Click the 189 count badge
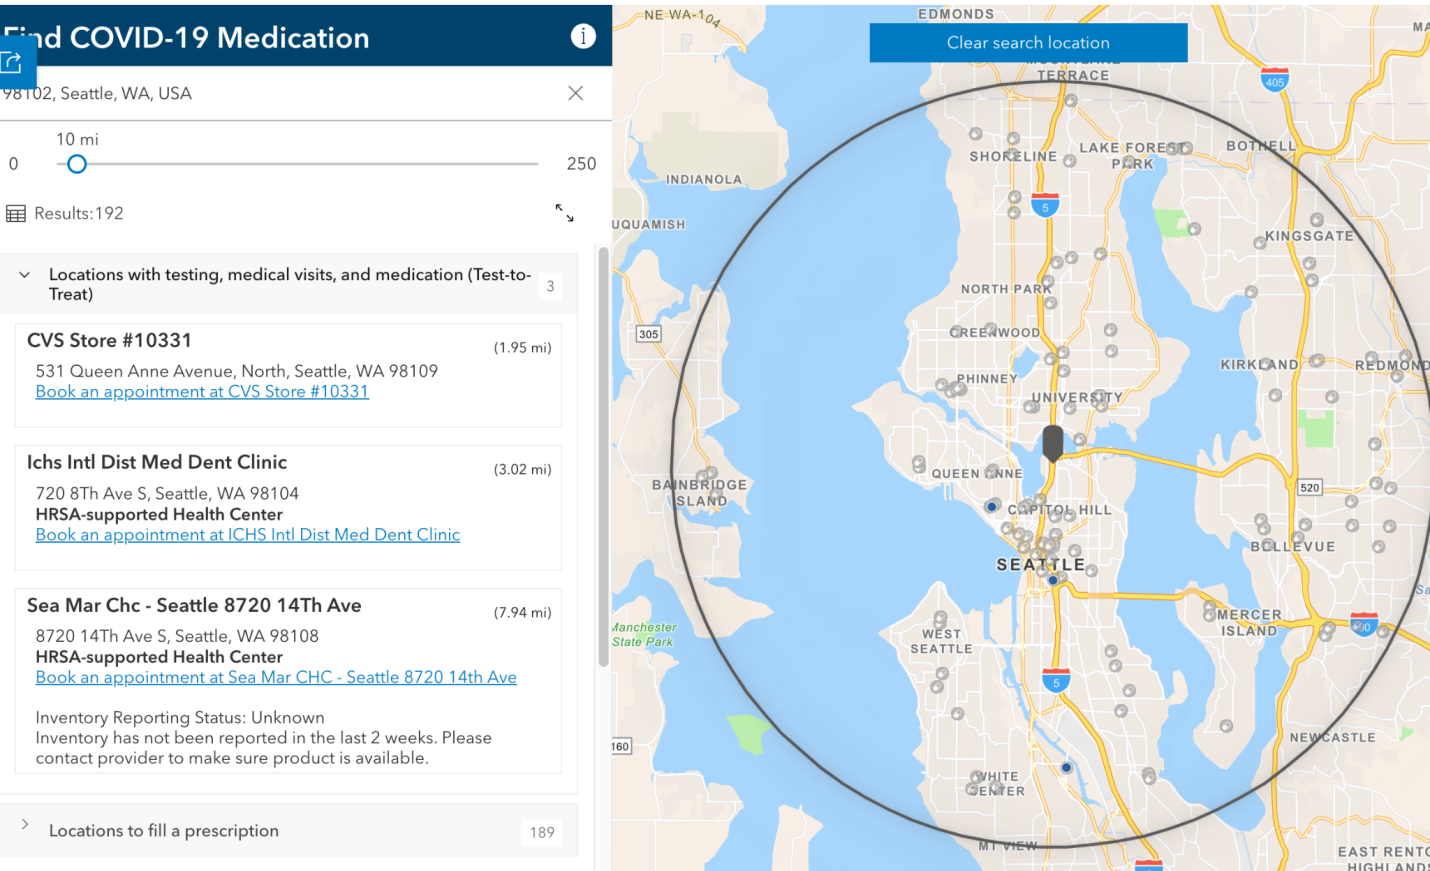This screenshot has width=1430, height=871. pyautogui.click(x=542, y=832)
